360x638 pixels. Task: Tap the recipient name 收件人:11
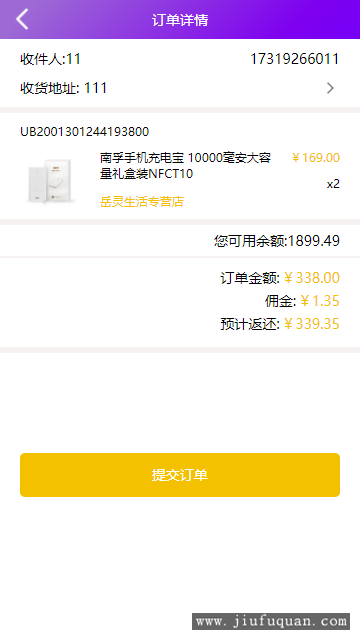click(50, 59)
